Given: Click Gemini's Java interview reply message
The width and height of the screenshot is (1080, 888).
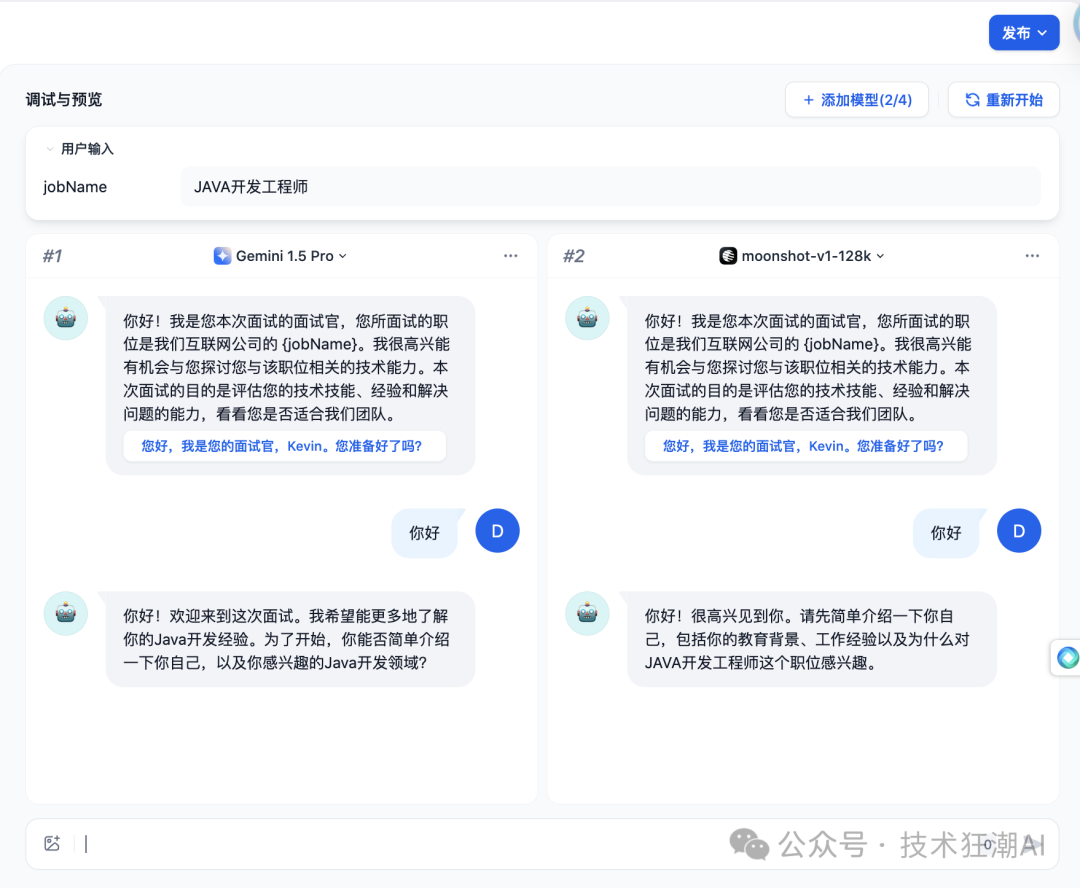Looking at the screenshot, I should (290, 639).
